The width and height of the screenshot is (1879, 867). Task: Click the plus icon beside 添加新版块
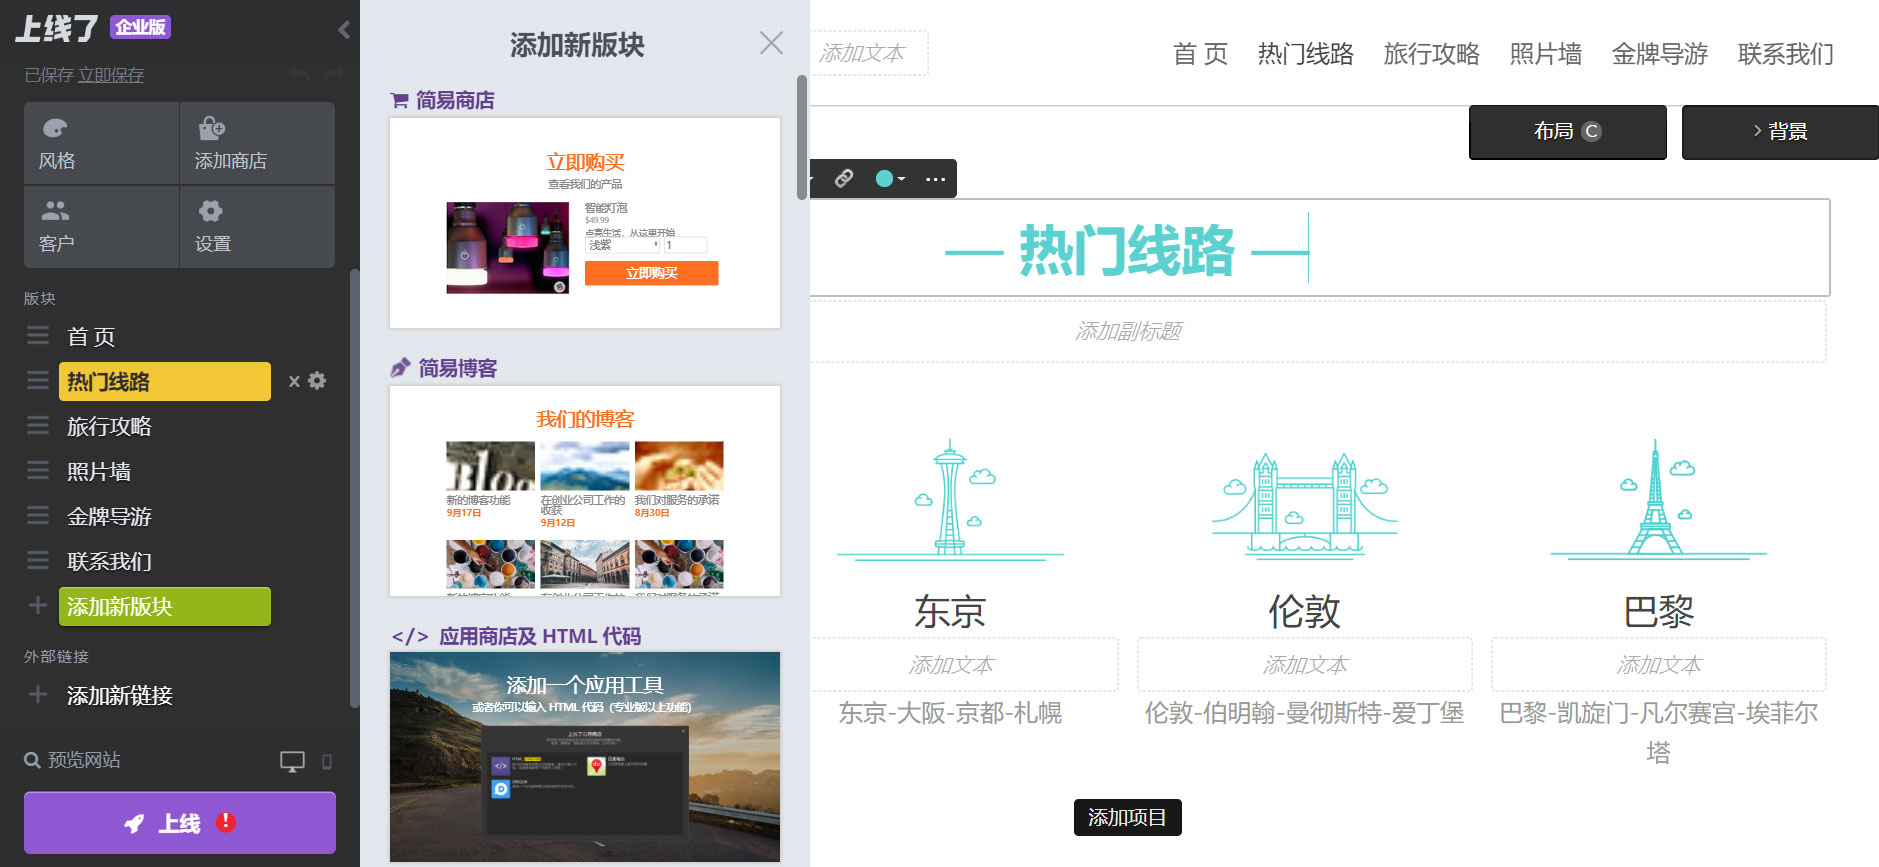[38, 605]
